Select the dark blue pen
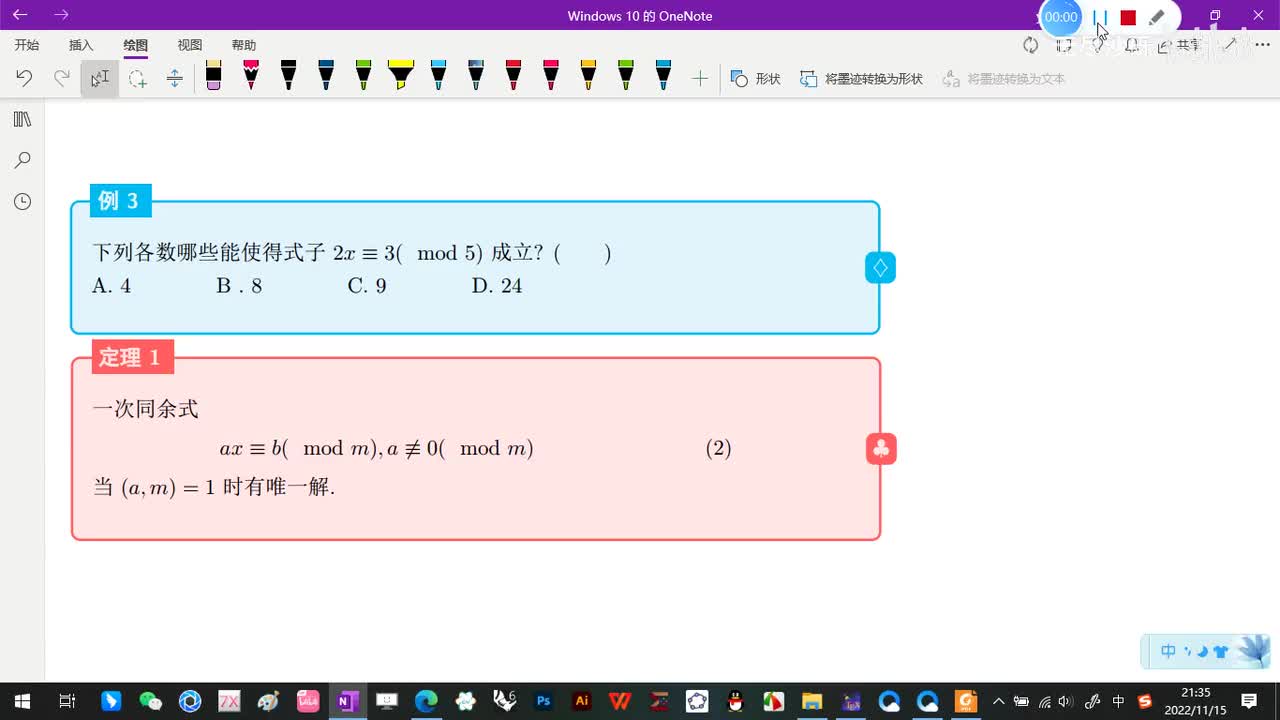 click(x=326, y=76)
